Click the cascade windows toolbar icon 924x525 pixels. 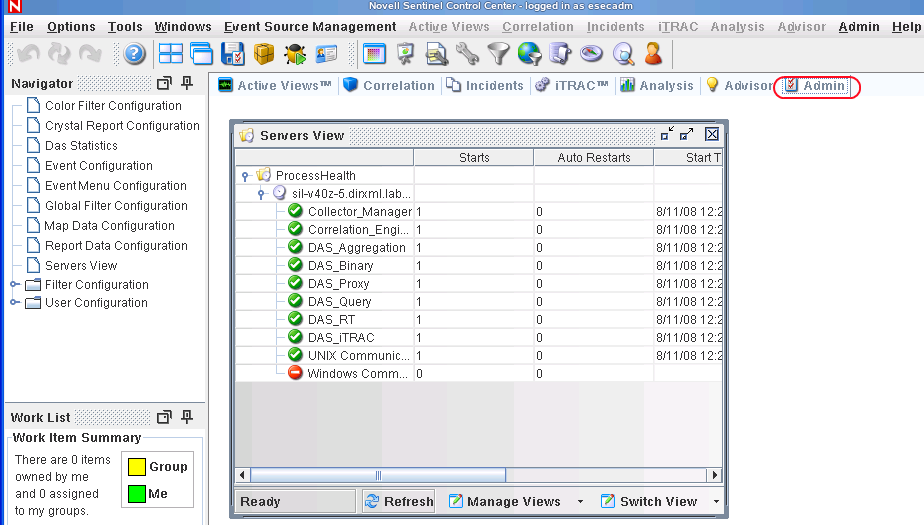[202, 54]
